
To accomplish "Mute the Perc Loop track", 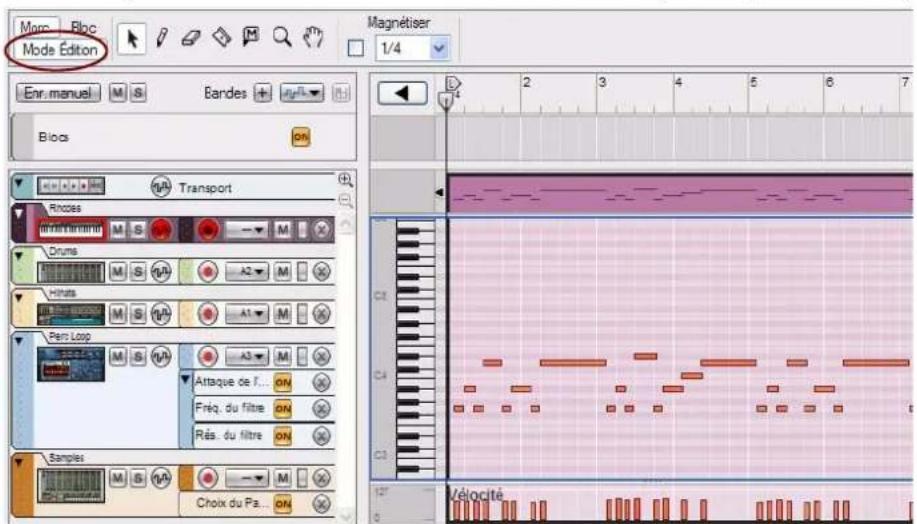I will [x=118, y=356].
